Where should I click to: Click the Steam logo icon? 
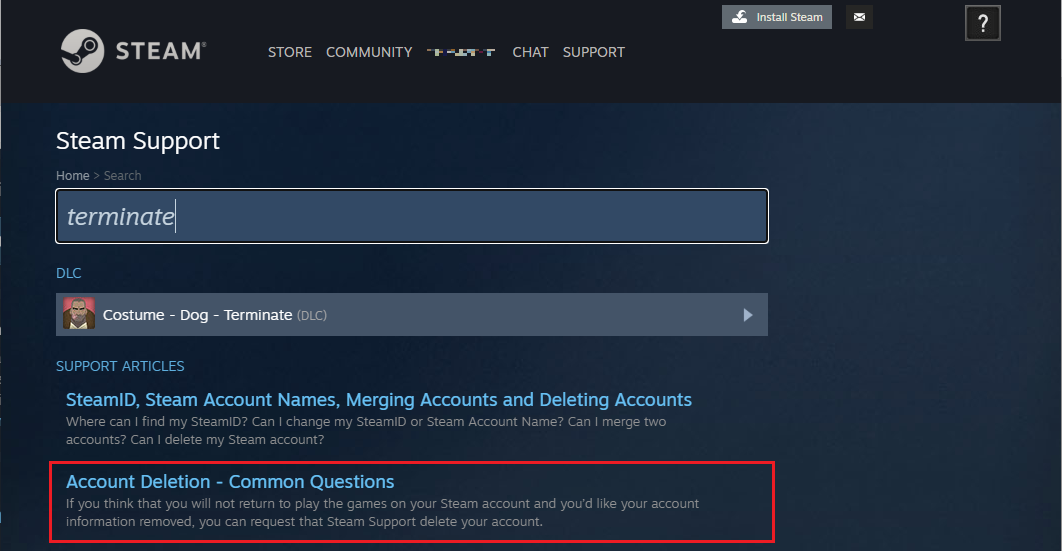(x=82, y=51)
